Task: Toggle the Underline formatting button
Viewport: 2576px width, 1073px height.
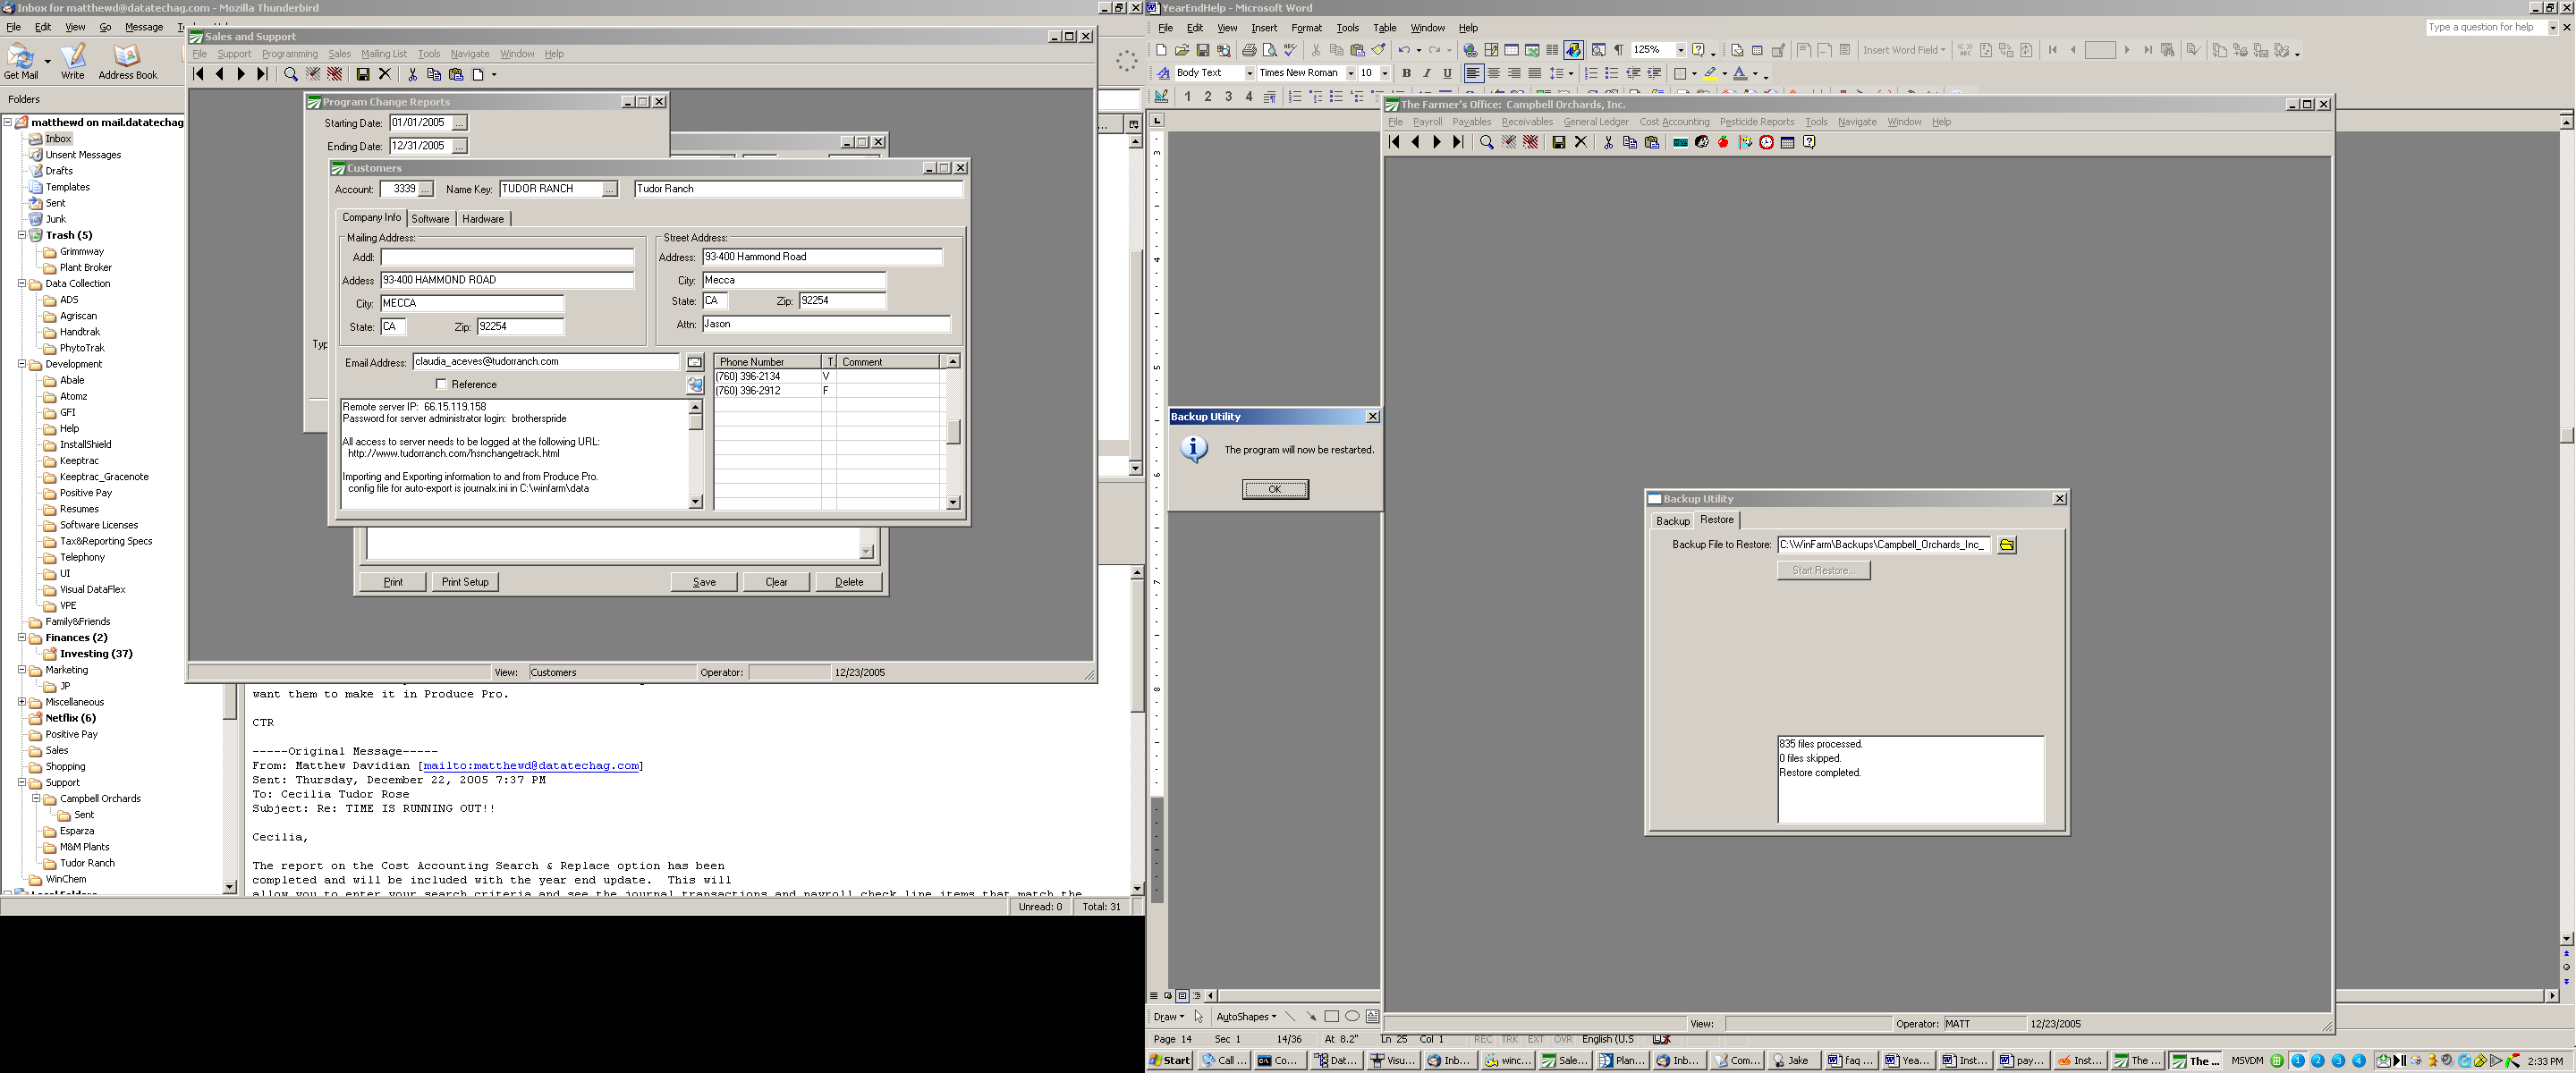Action: 1447,73
